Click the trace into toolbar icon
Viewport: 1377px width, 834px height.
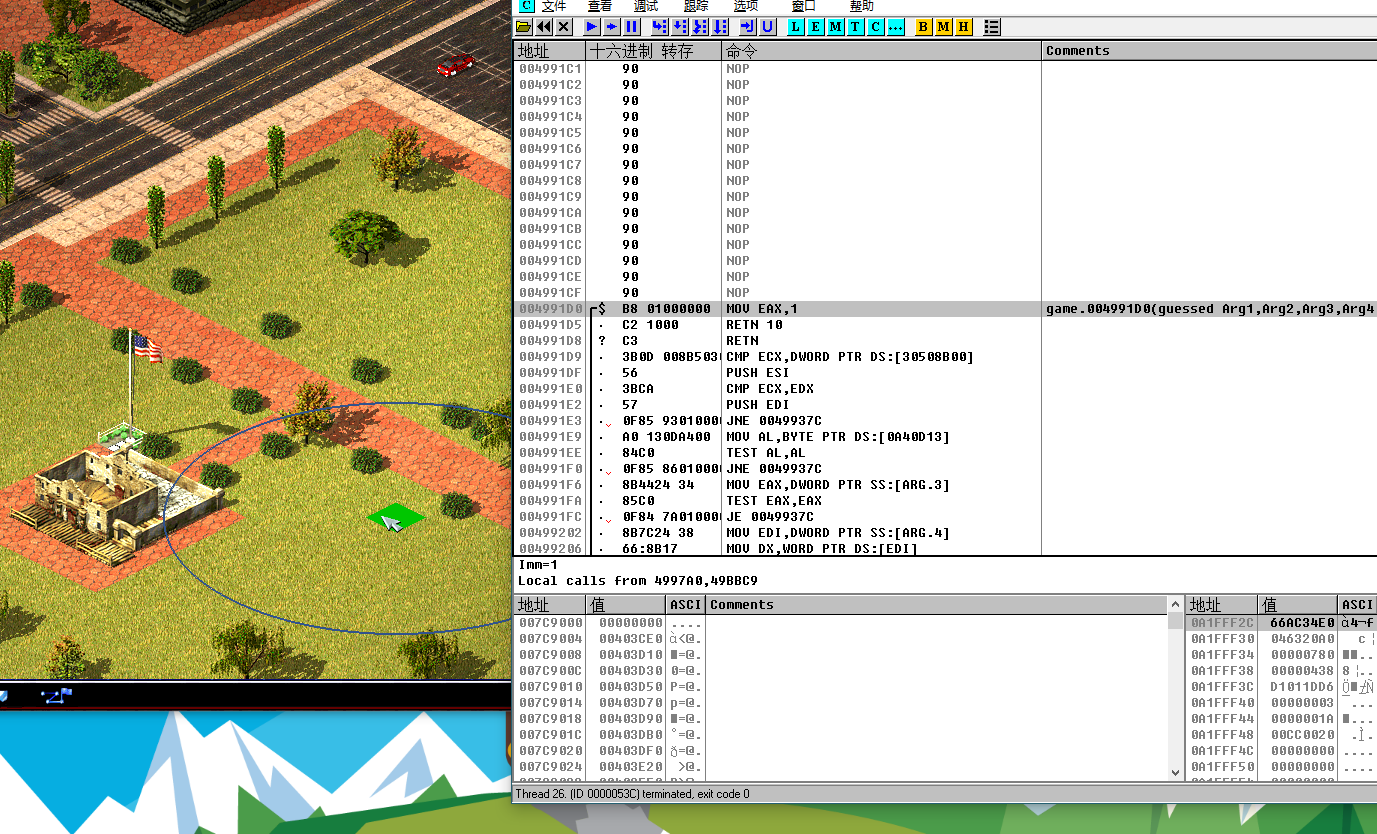[x=700, y=27]
